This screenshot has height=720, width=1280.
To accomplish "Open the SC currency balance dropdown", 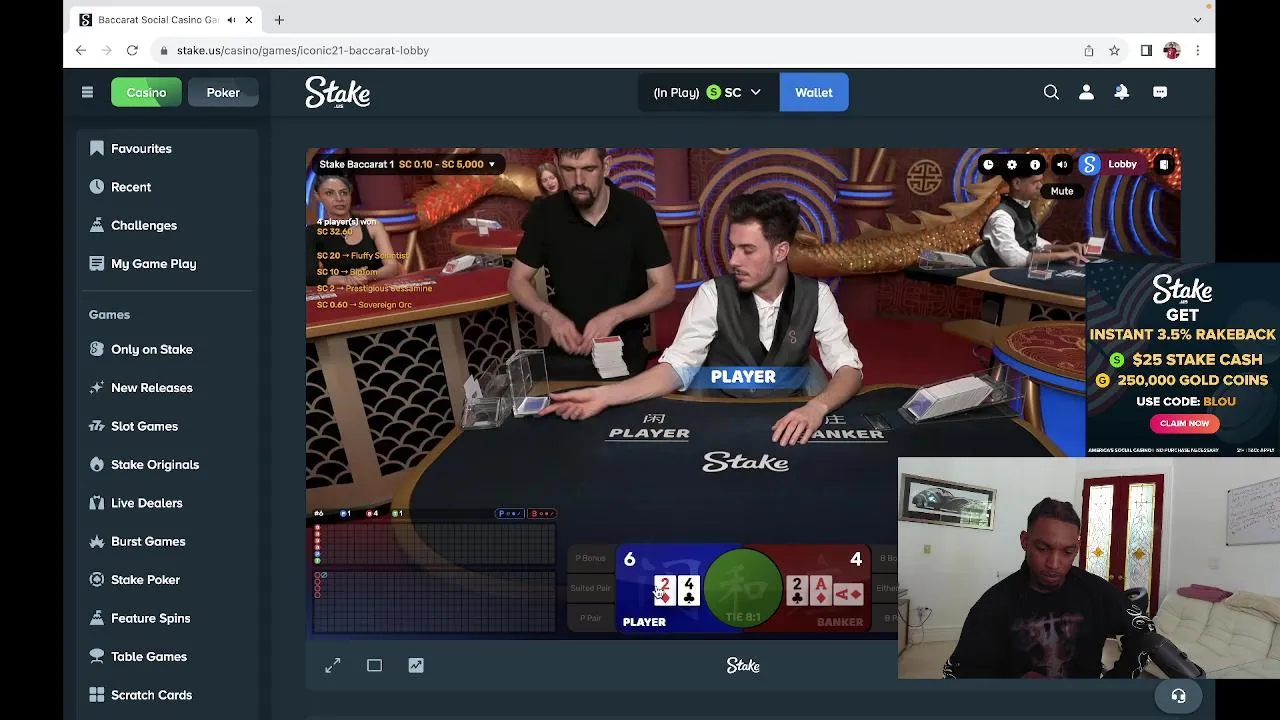I will [708, 92].
